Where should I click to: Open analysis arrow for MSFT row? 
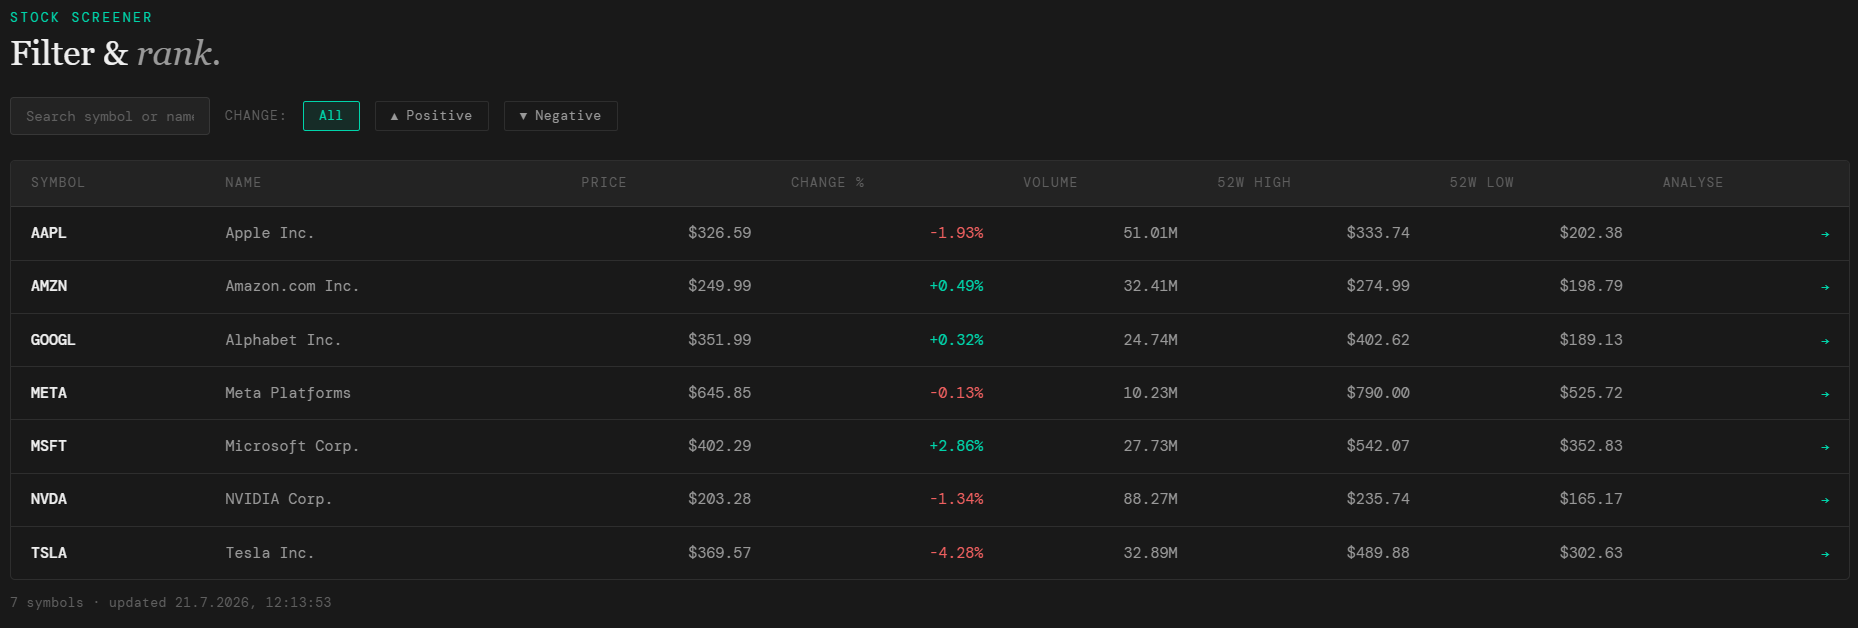click(1825, 447)
